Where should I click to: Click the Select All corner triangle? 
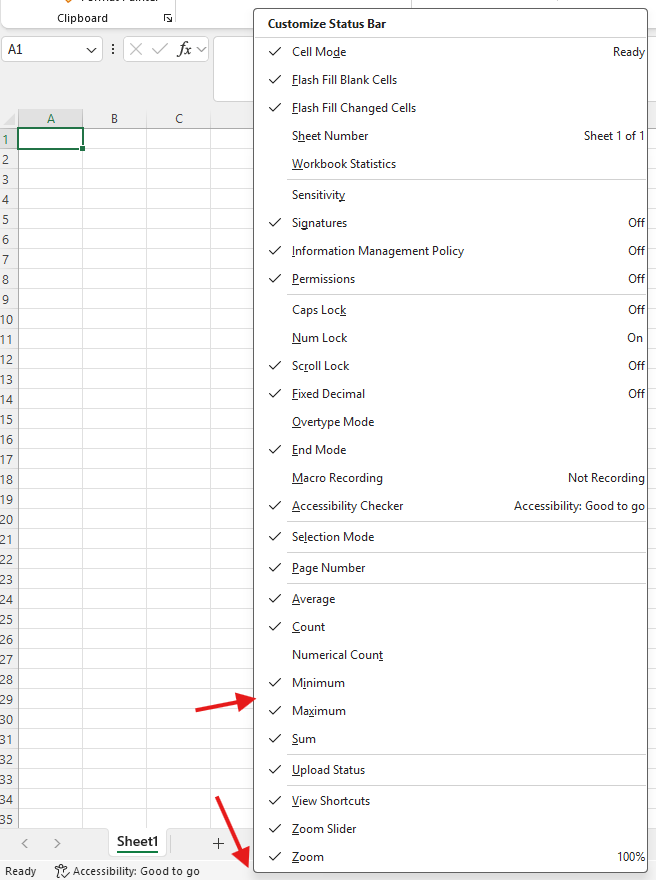tap(9, 119)
